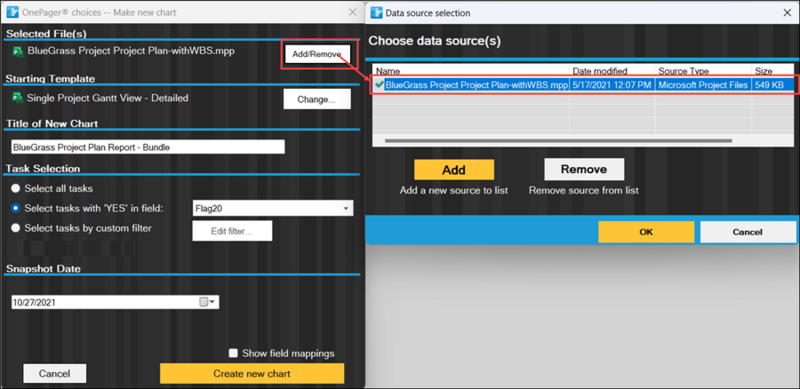Click the Add/Remove files button
Screen dimensions: 800x389
[x=317, y=54]
